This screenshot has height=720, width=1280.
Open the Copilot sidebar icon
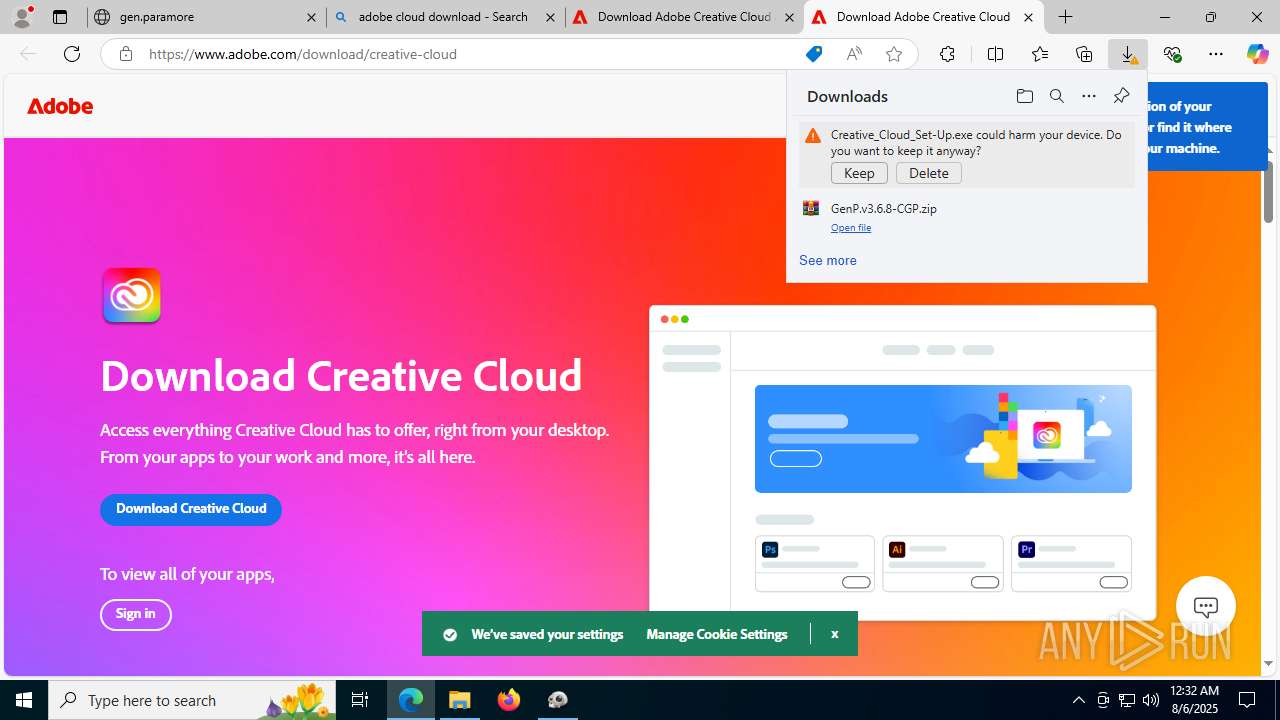(1257, 54)
